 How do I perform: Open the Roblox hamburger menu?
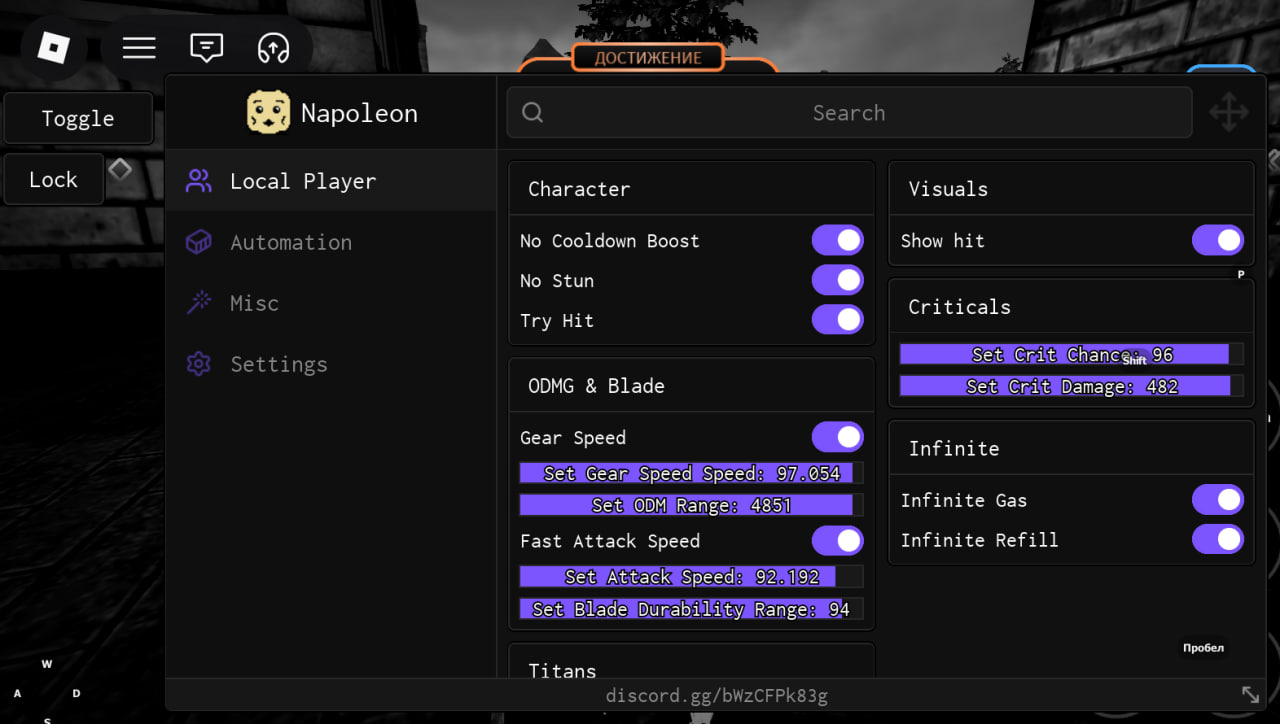(x=139, y=48)
